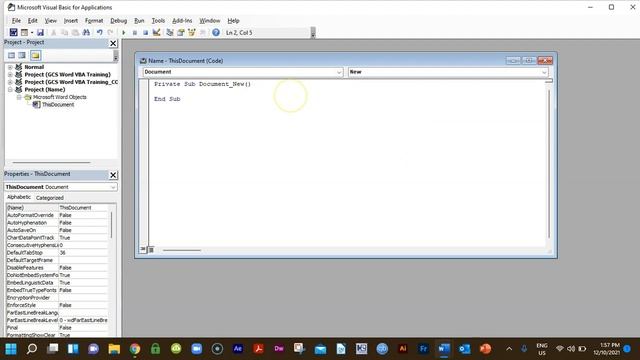Click the AutoHyphenation property row
The height and width of the screenshot is (360, 640).
[57, 223]
